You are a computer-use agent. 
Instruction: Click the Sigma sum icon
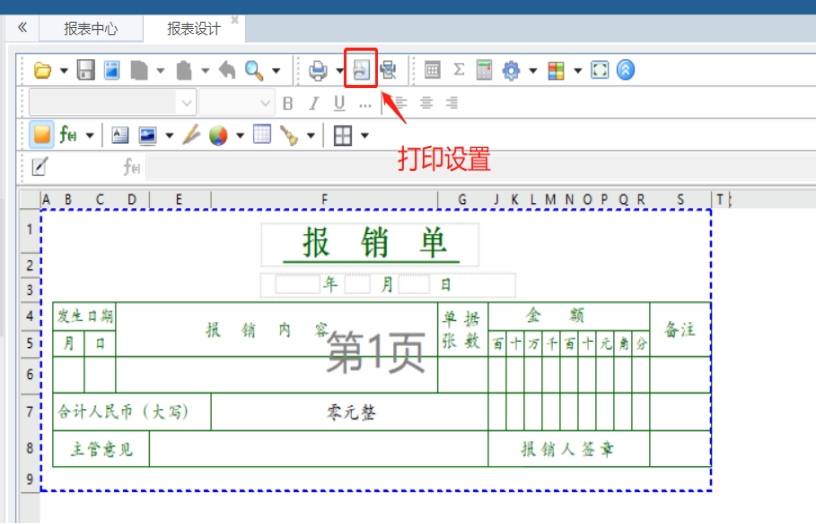(x=459, y=70)
